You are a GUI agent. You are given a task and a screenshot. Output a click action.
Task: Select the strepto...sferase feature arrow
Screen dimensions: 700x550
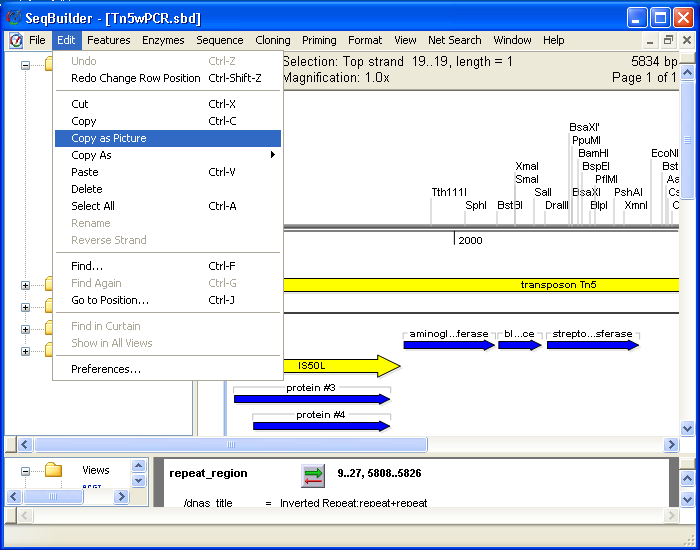tap(593, 345)
